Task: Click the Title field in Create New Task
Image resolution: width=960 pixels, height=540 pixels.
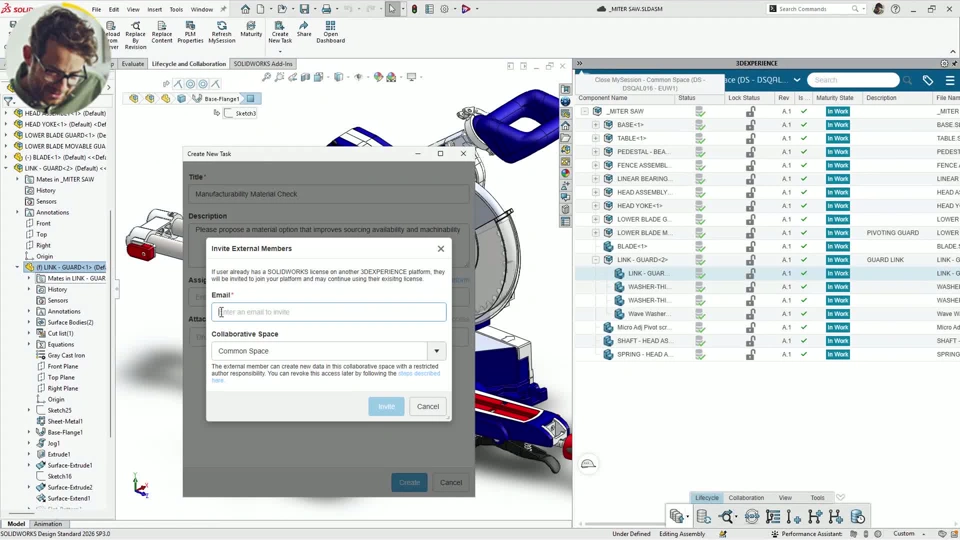Action: pos(329,194)
